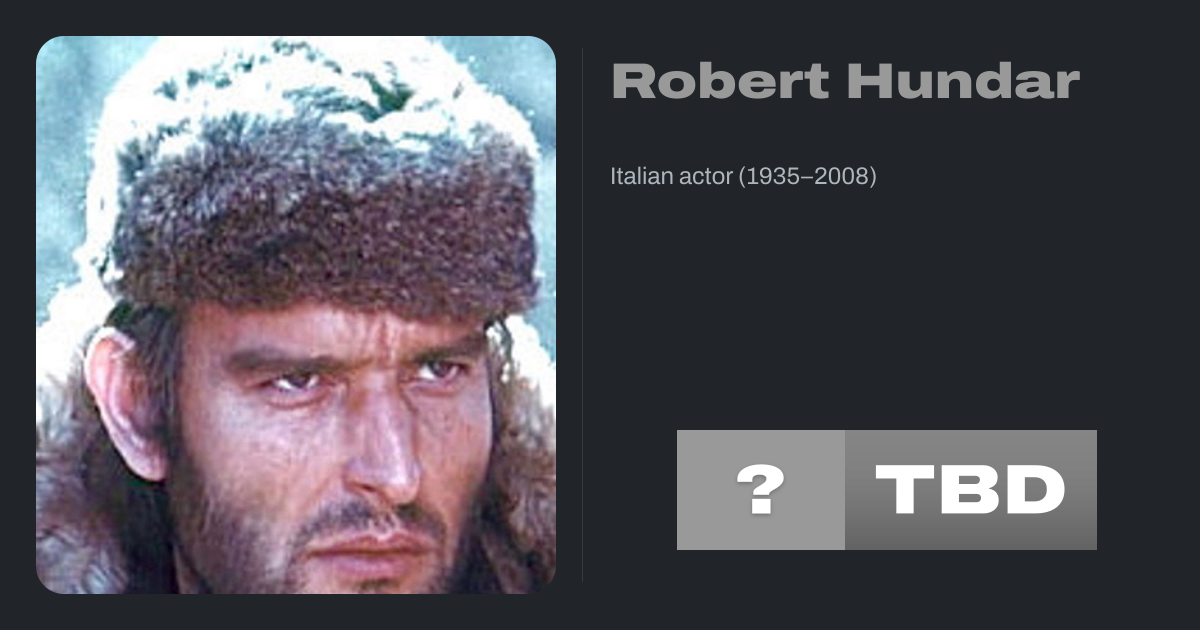Click the question mark score icon
The height and width of the screenshot is (630, 1200).
pos(761,490)
